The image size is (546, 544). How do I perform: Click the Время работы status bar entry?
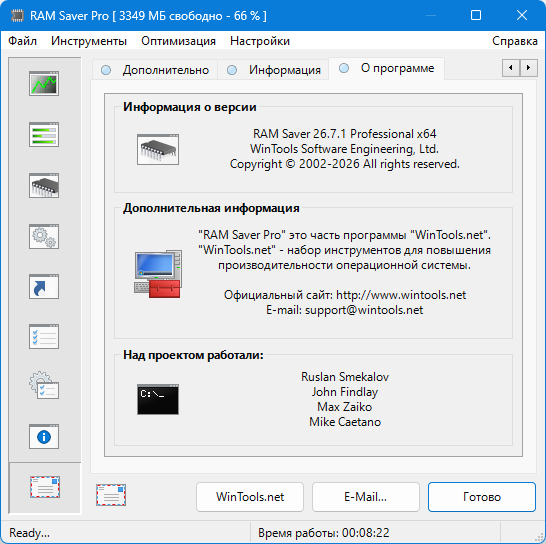pos(323,533)
